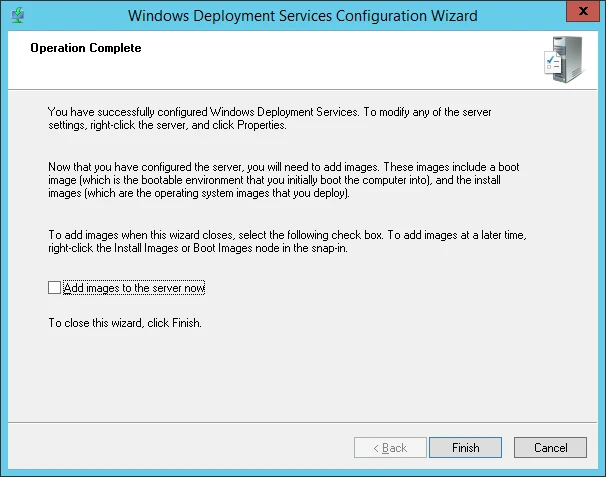Click the 'To close this wizard, click Finish' text
Screen dimensions: 606x477
[125, 323]
